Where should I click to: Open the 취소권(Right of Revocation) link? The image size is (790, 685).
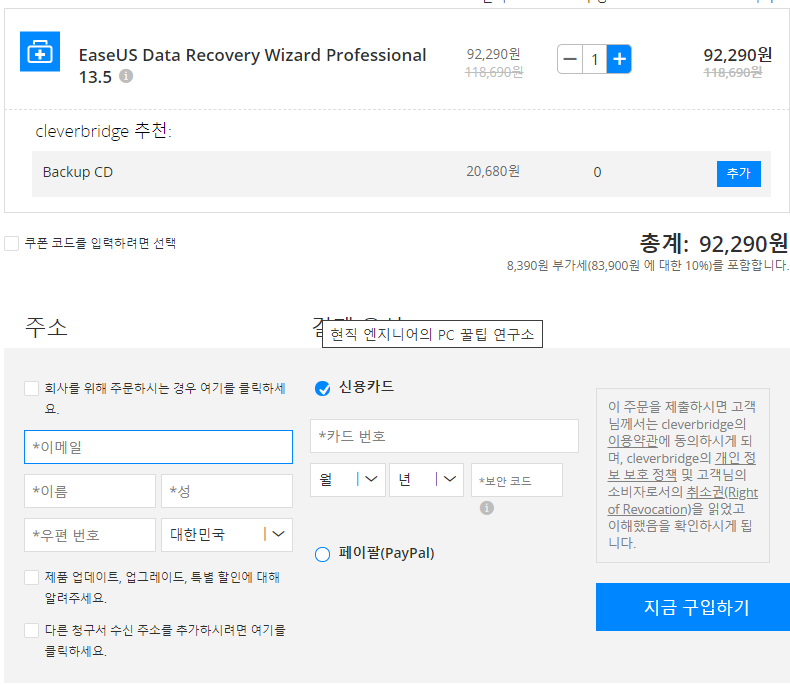(683, 501)
